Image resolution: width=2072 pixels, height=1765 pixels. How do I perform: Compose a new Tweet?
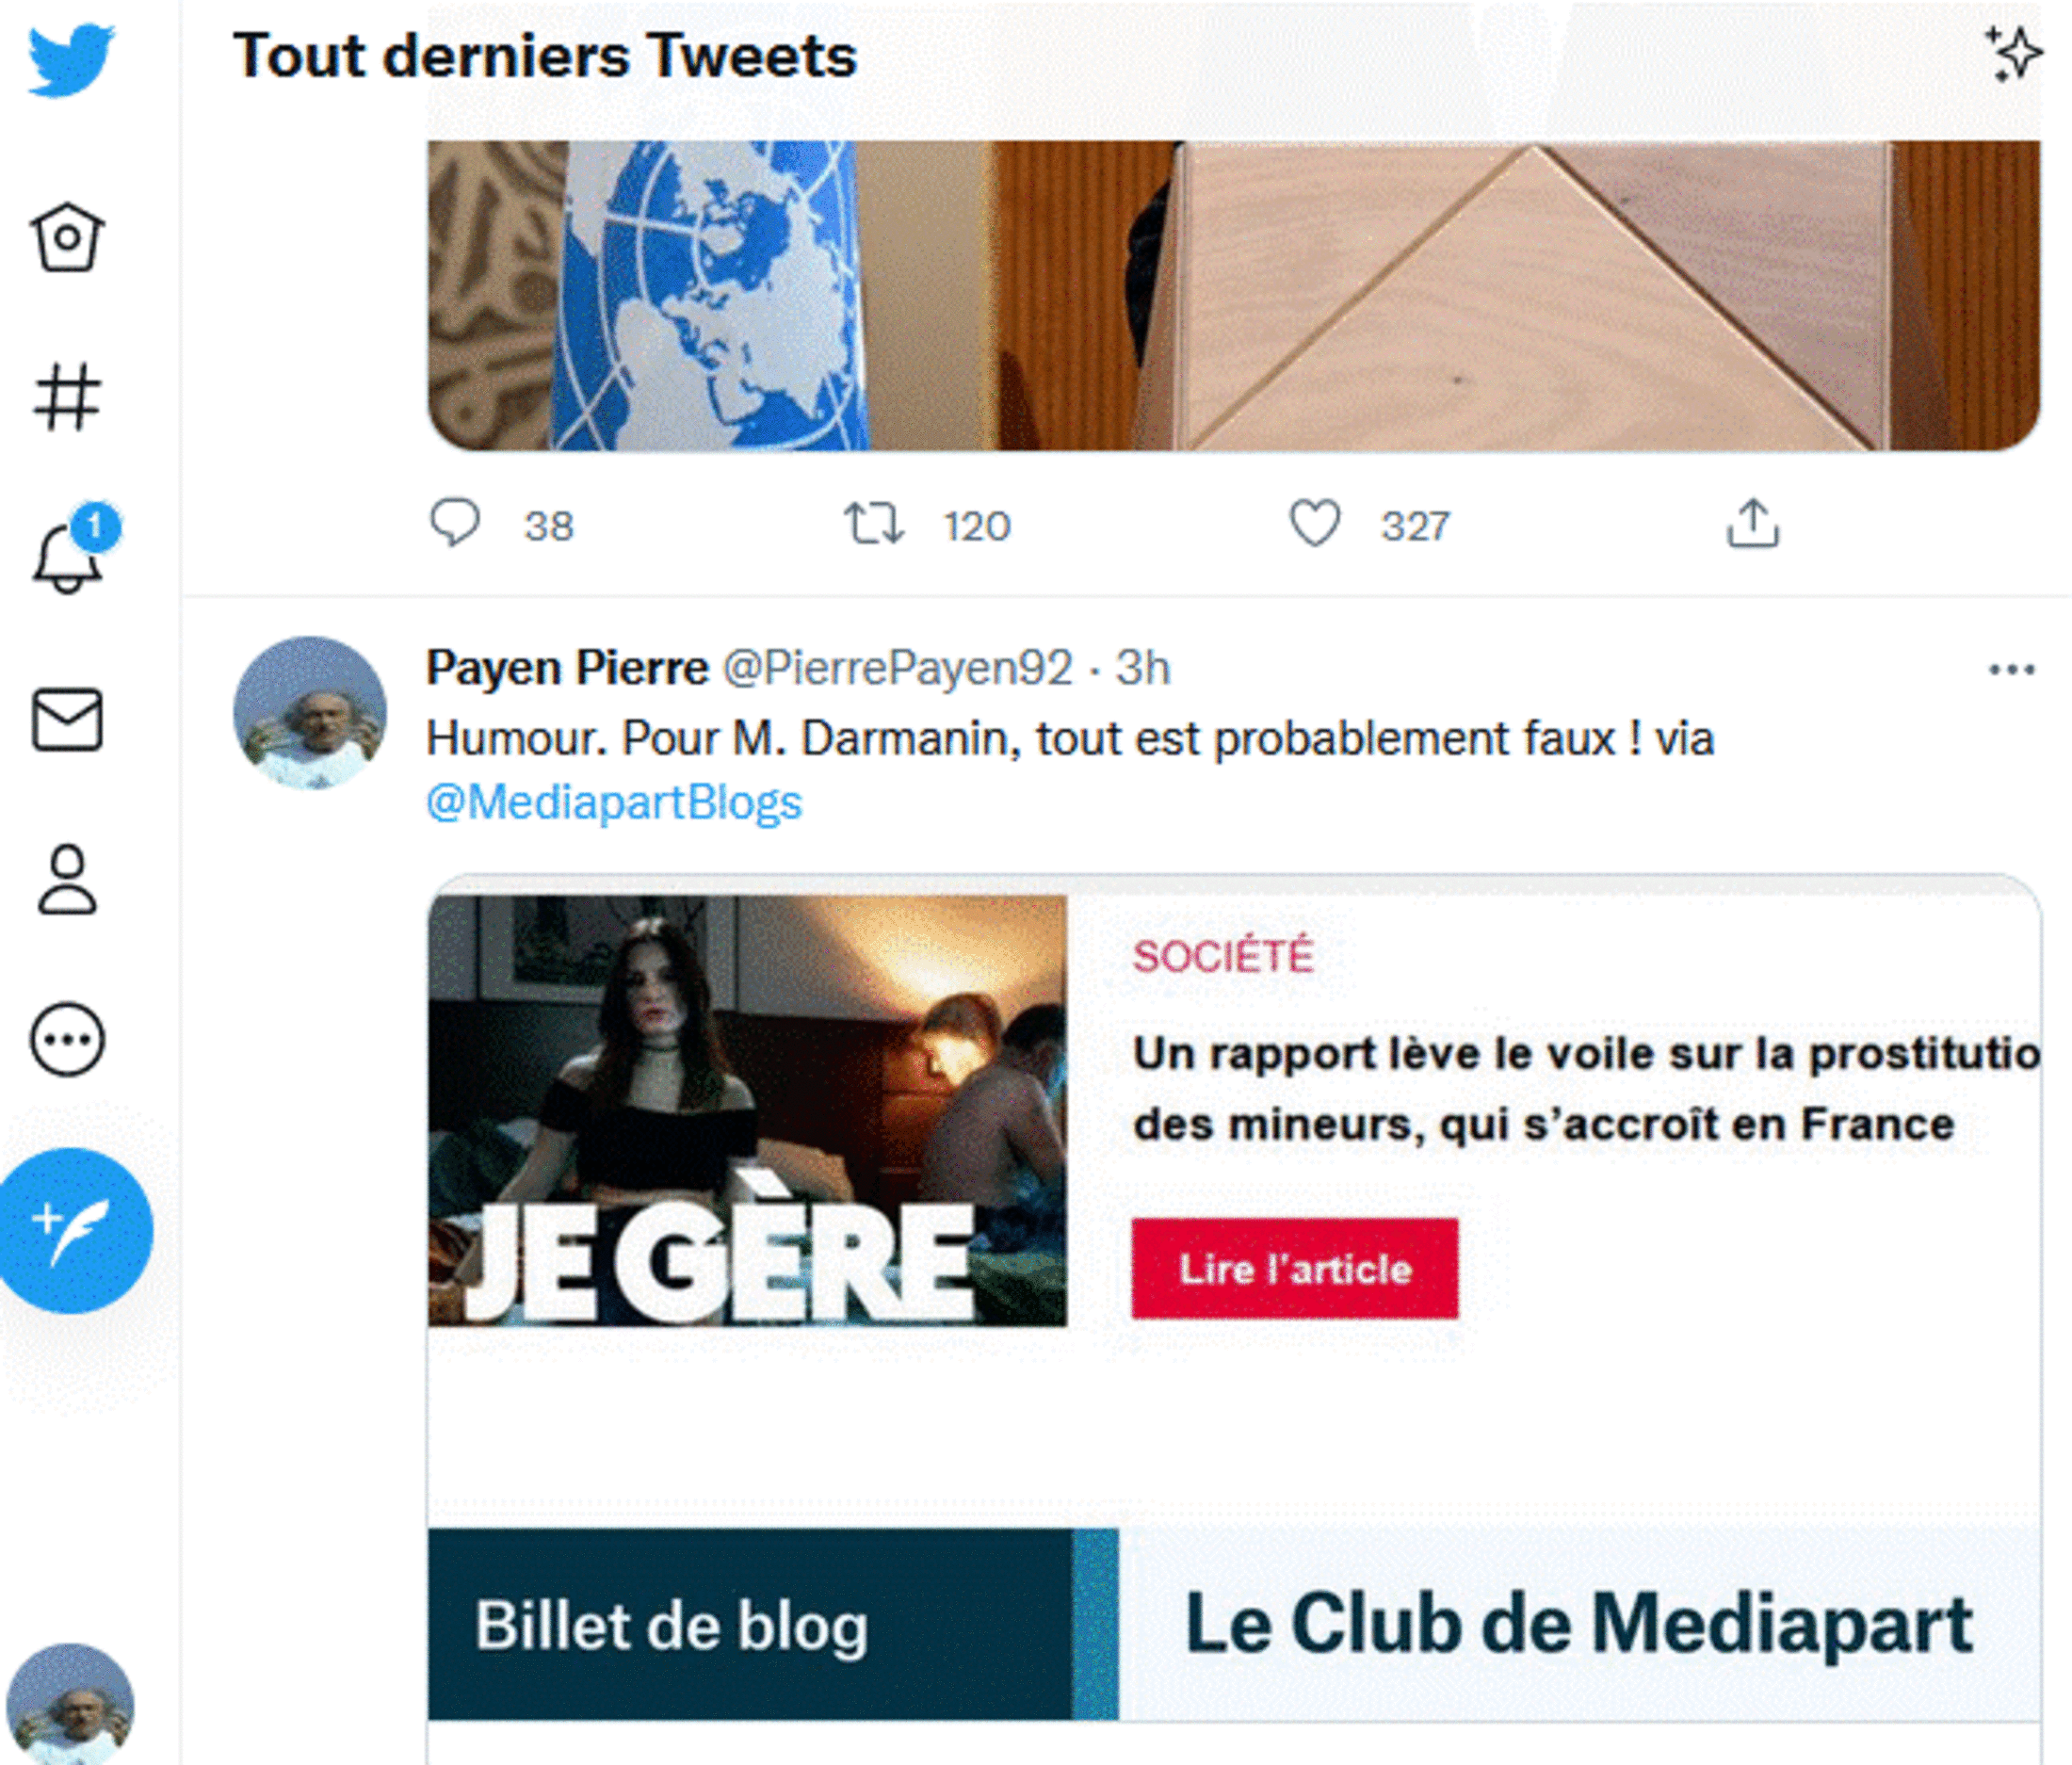click(x=74, y=1230)
